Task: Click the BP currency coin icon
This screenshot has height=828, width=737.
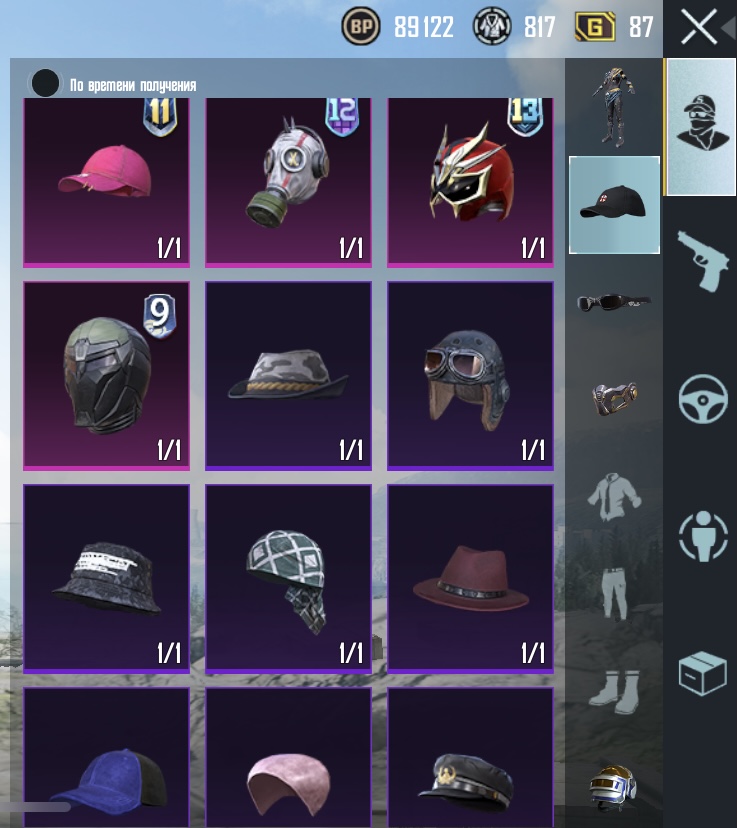Action: click(x=361, y=25)
